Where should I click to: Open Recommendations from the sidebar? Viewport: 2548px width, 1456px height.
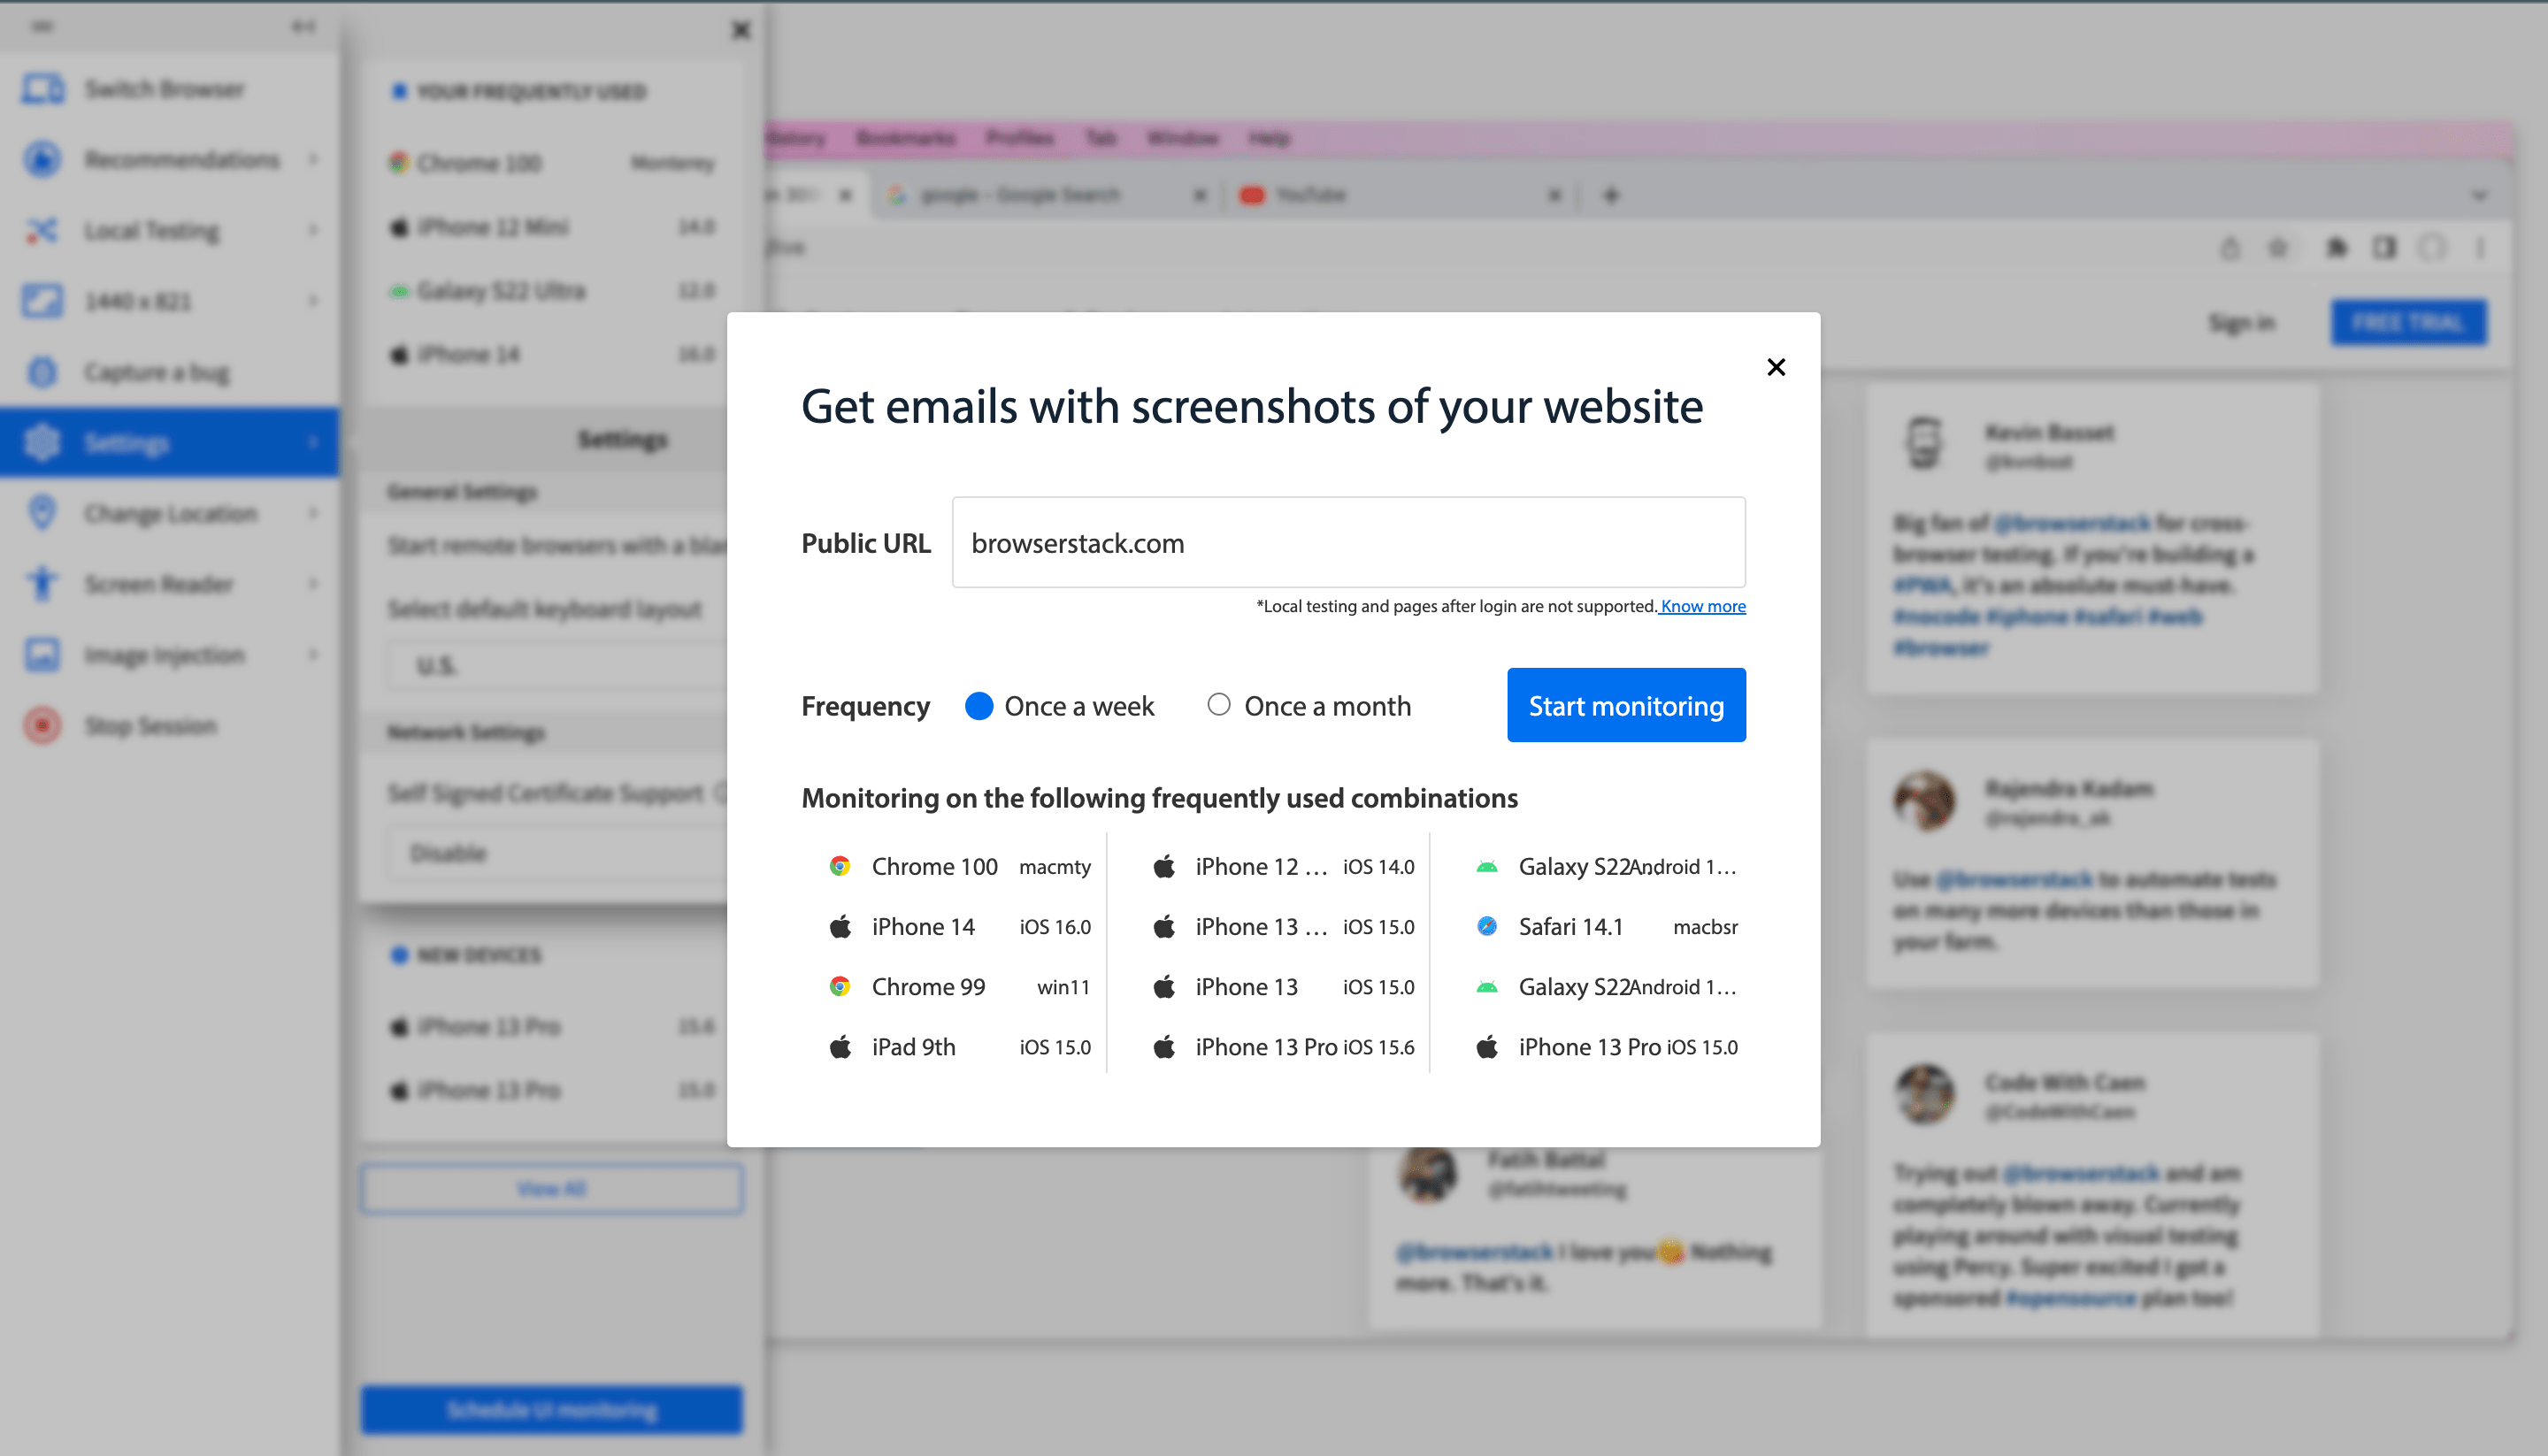click(x=181, y=159)
